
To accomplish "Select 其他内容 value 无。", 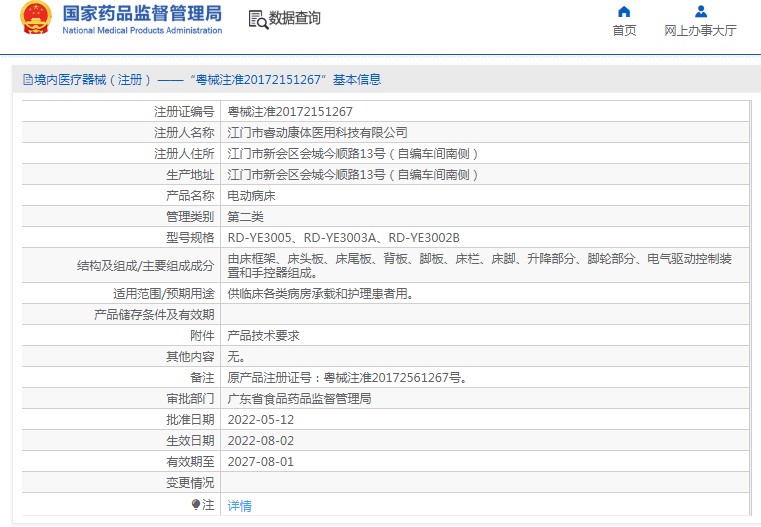I will tap(236, 357).
